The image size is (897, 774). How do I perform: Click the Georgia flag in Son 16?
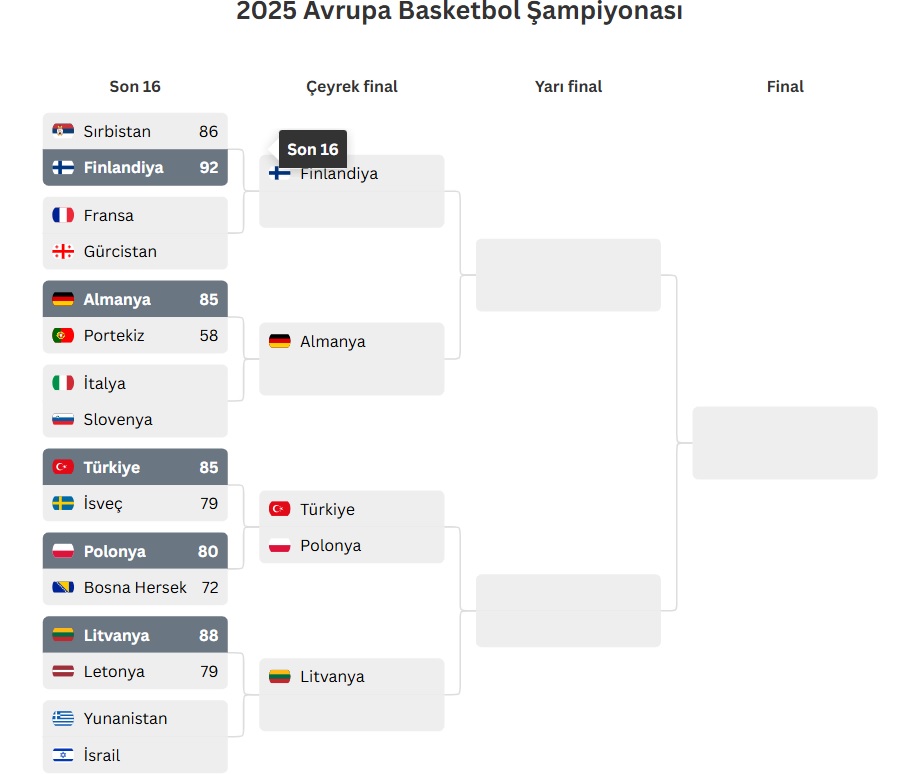(x=63, y=251)
